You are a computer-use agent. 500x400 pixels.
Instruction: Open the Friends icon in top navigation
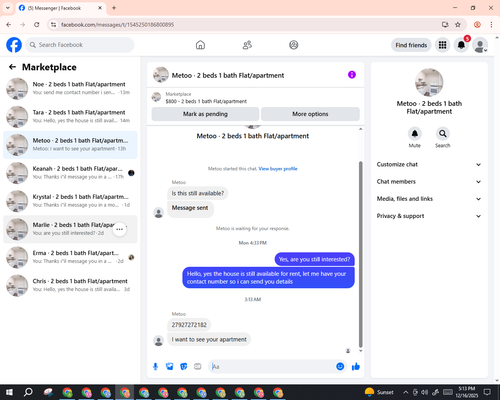[247, 45]
